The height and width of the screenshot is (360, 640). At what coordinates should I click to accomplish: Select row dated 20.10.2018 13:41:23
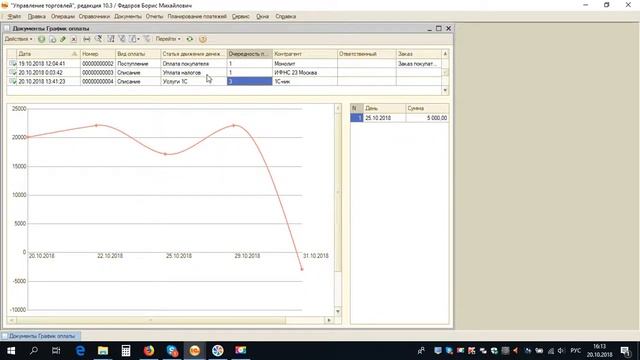click(224, 82)
